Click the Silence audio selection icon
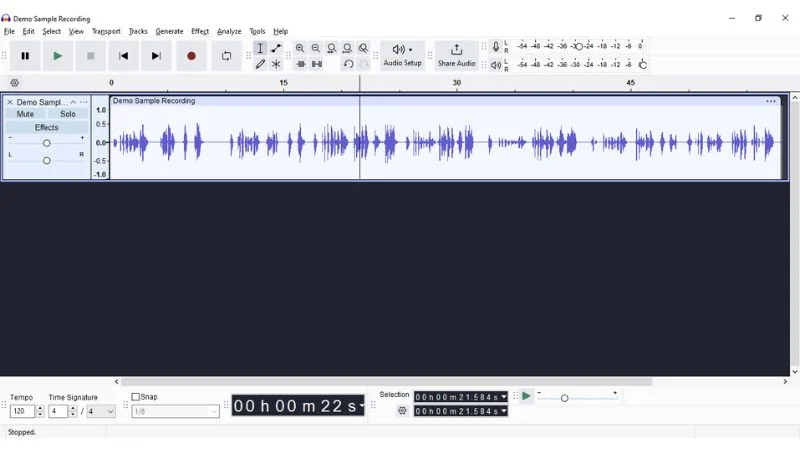 click(317, 64)
